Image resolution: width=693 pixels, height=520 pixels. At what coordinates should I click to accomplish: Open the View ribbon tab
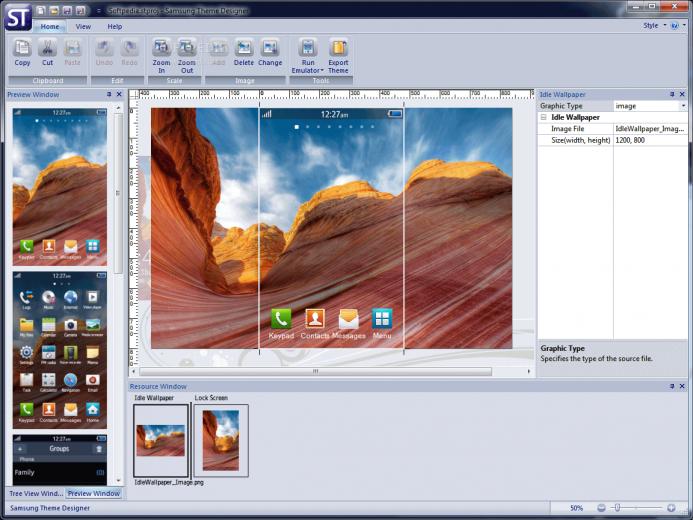click(83, 27)
